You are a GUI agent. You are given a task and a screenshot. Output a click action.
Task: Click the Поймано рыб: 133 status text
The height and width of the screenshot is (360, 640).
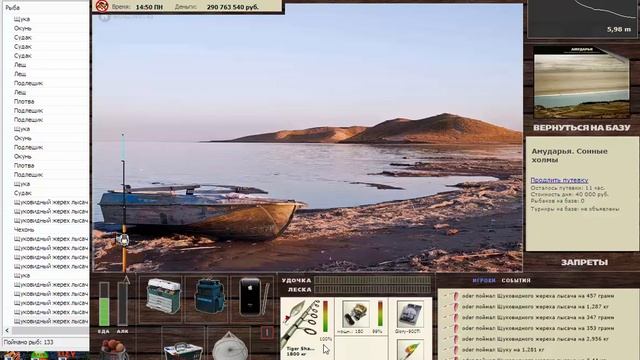point(29,342)
